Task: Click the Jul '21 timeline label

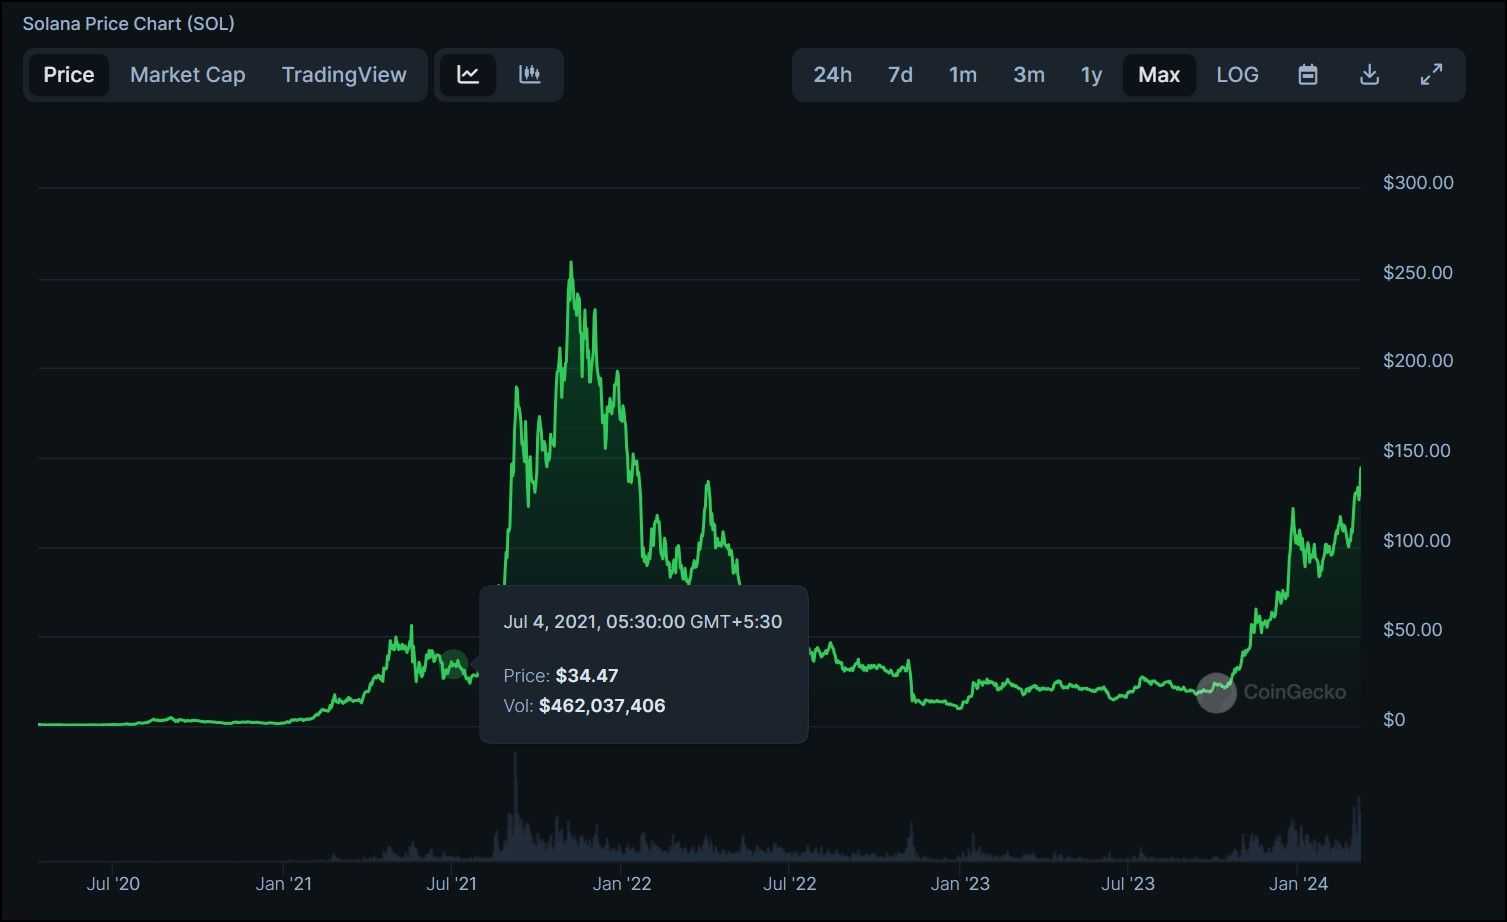Action: [x=451, y=884]
